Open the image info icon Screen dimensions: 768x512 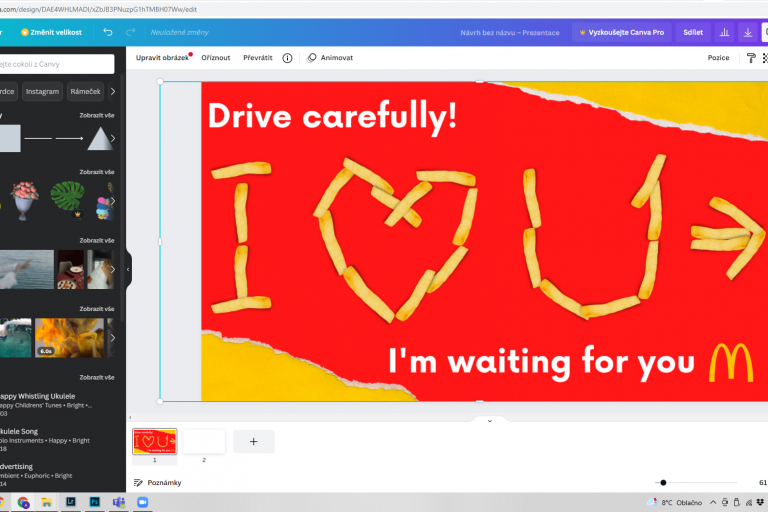click(x=288, y=58)
